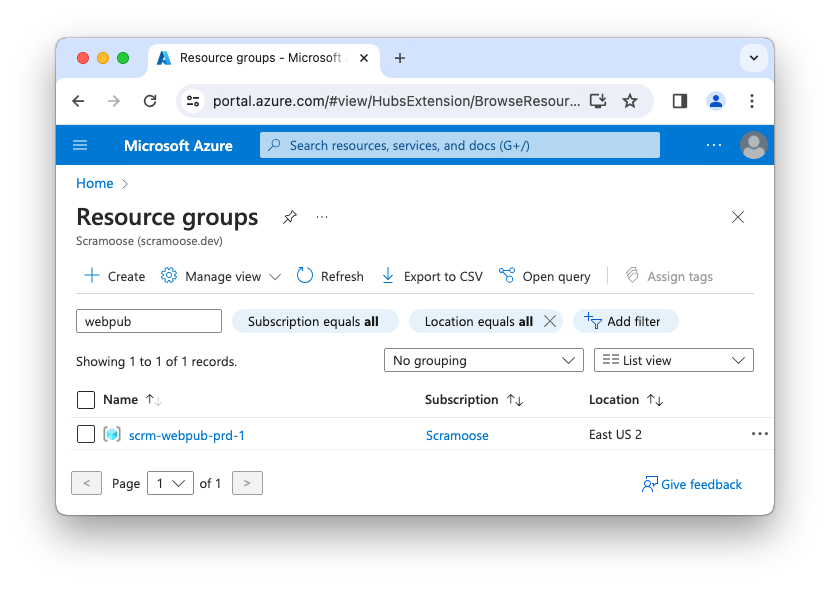Screen dimensions: 830x589
Task: Click the resource group cube icon
Action: tap(112, 434)
